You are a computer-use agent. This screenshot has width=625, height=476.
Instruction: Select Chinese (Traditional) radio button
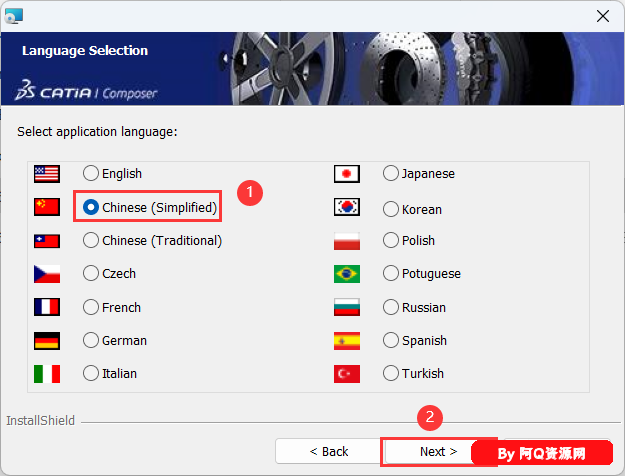click(91, 240)
